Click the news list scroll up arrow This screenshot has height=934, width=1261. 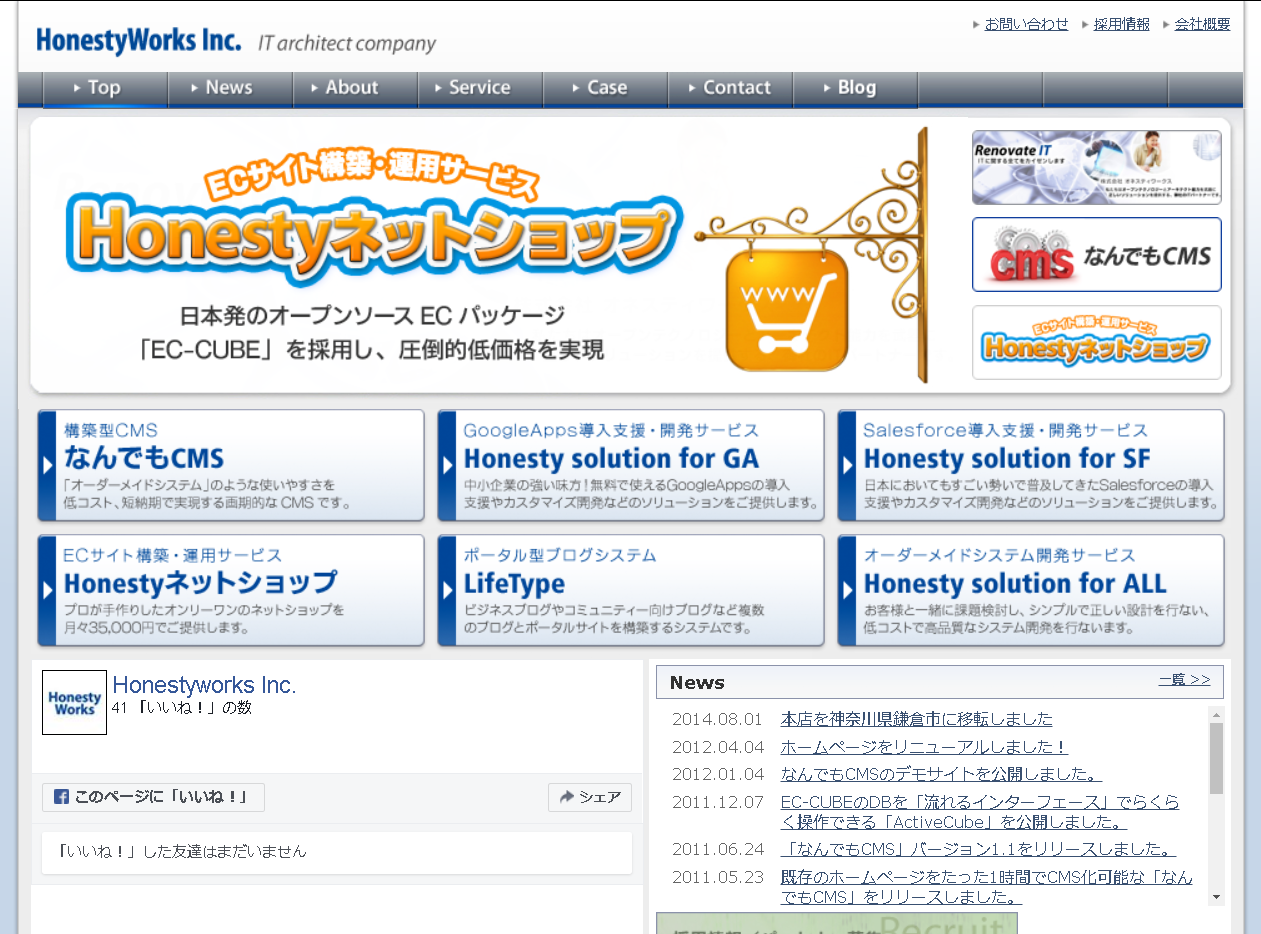coord(1216,714)
